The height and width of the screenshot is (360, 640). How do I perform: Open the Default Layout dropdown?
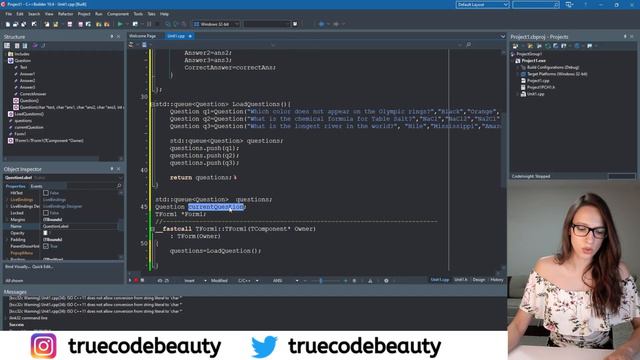(482, 4)
